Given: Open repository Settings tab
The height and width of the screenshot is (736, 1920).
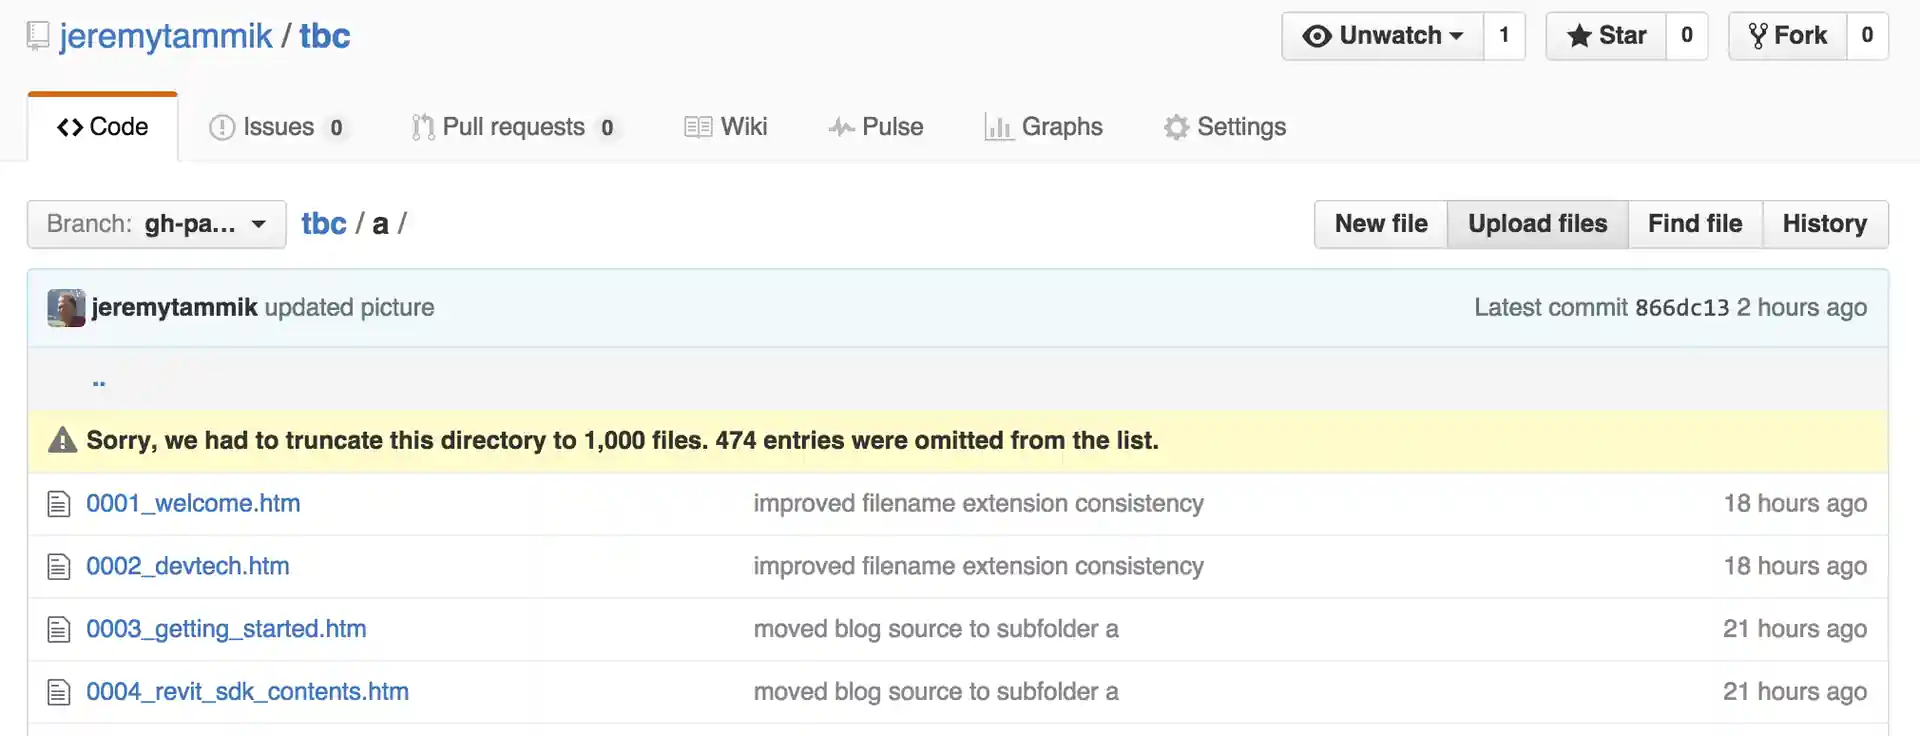Looking at the screenshot, I should tap(1225, 127).
